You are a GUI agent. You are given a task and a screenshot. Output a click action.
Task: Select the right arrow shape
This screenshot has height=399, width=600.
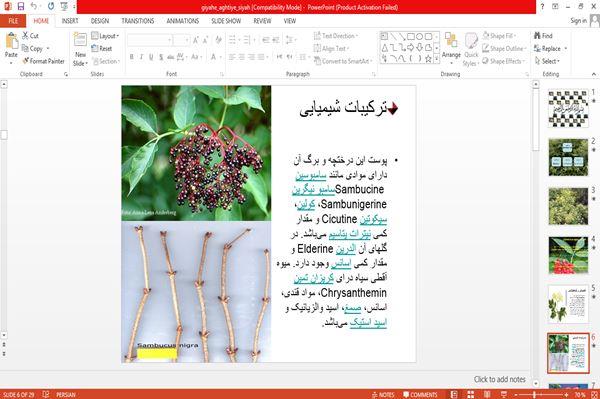tap(411, 48)
